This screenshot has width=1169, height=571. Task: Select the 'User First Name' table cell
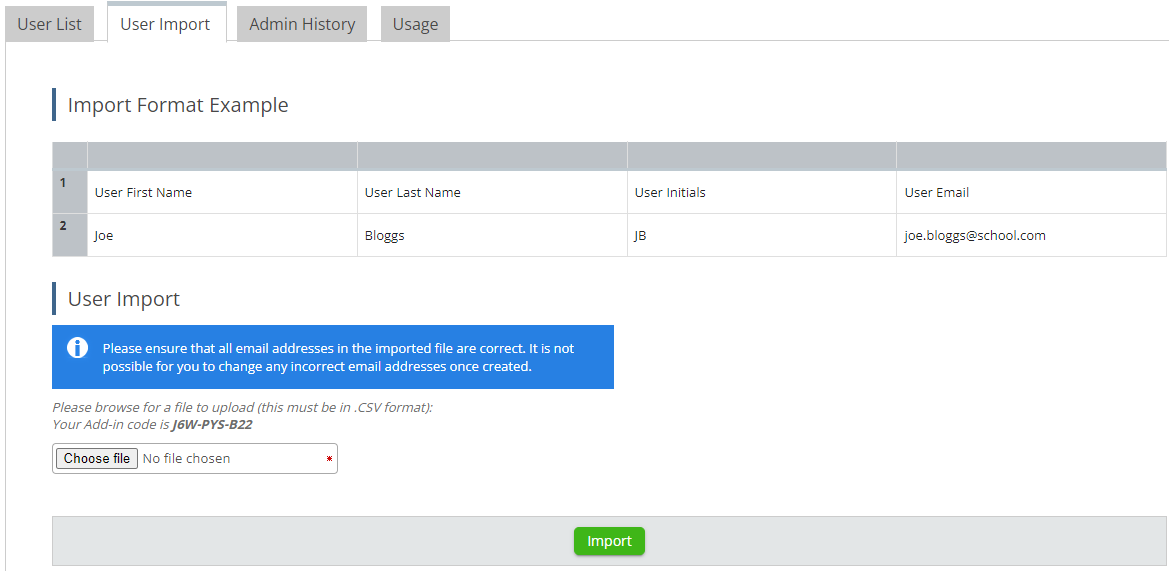point(222,192)
